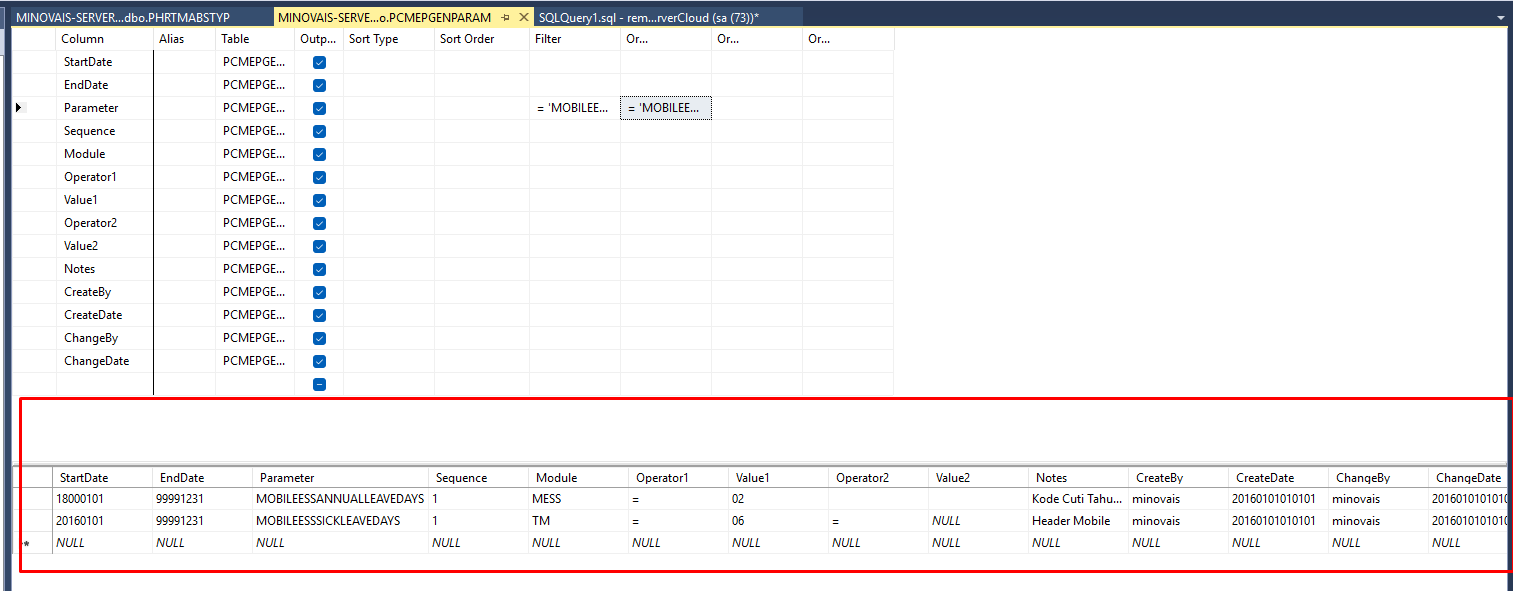Disable Output for ChangeDate column
The height and width of the screenshot is (591, 1513).
click(319, 361)
